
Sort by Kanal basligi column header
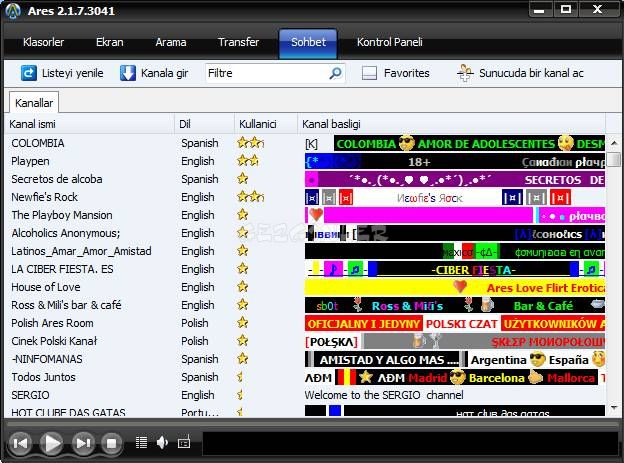pos(452,124)
